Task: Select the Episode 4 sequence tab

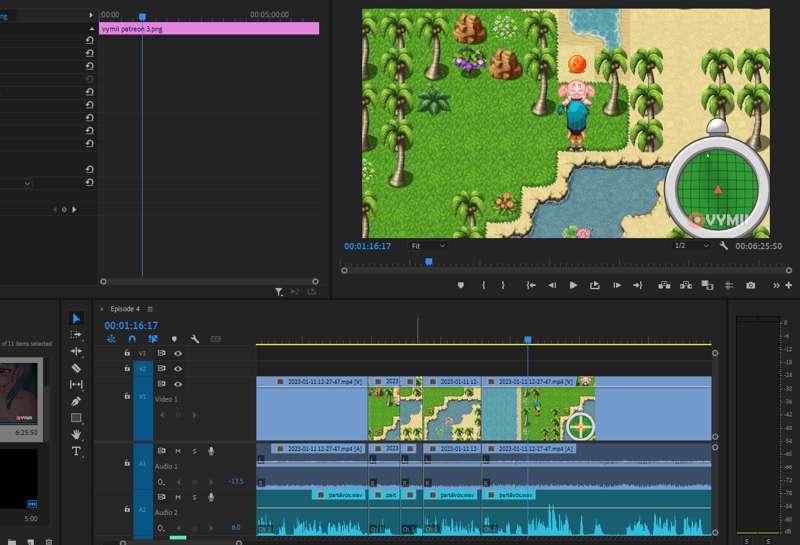Action: point(125,309)
